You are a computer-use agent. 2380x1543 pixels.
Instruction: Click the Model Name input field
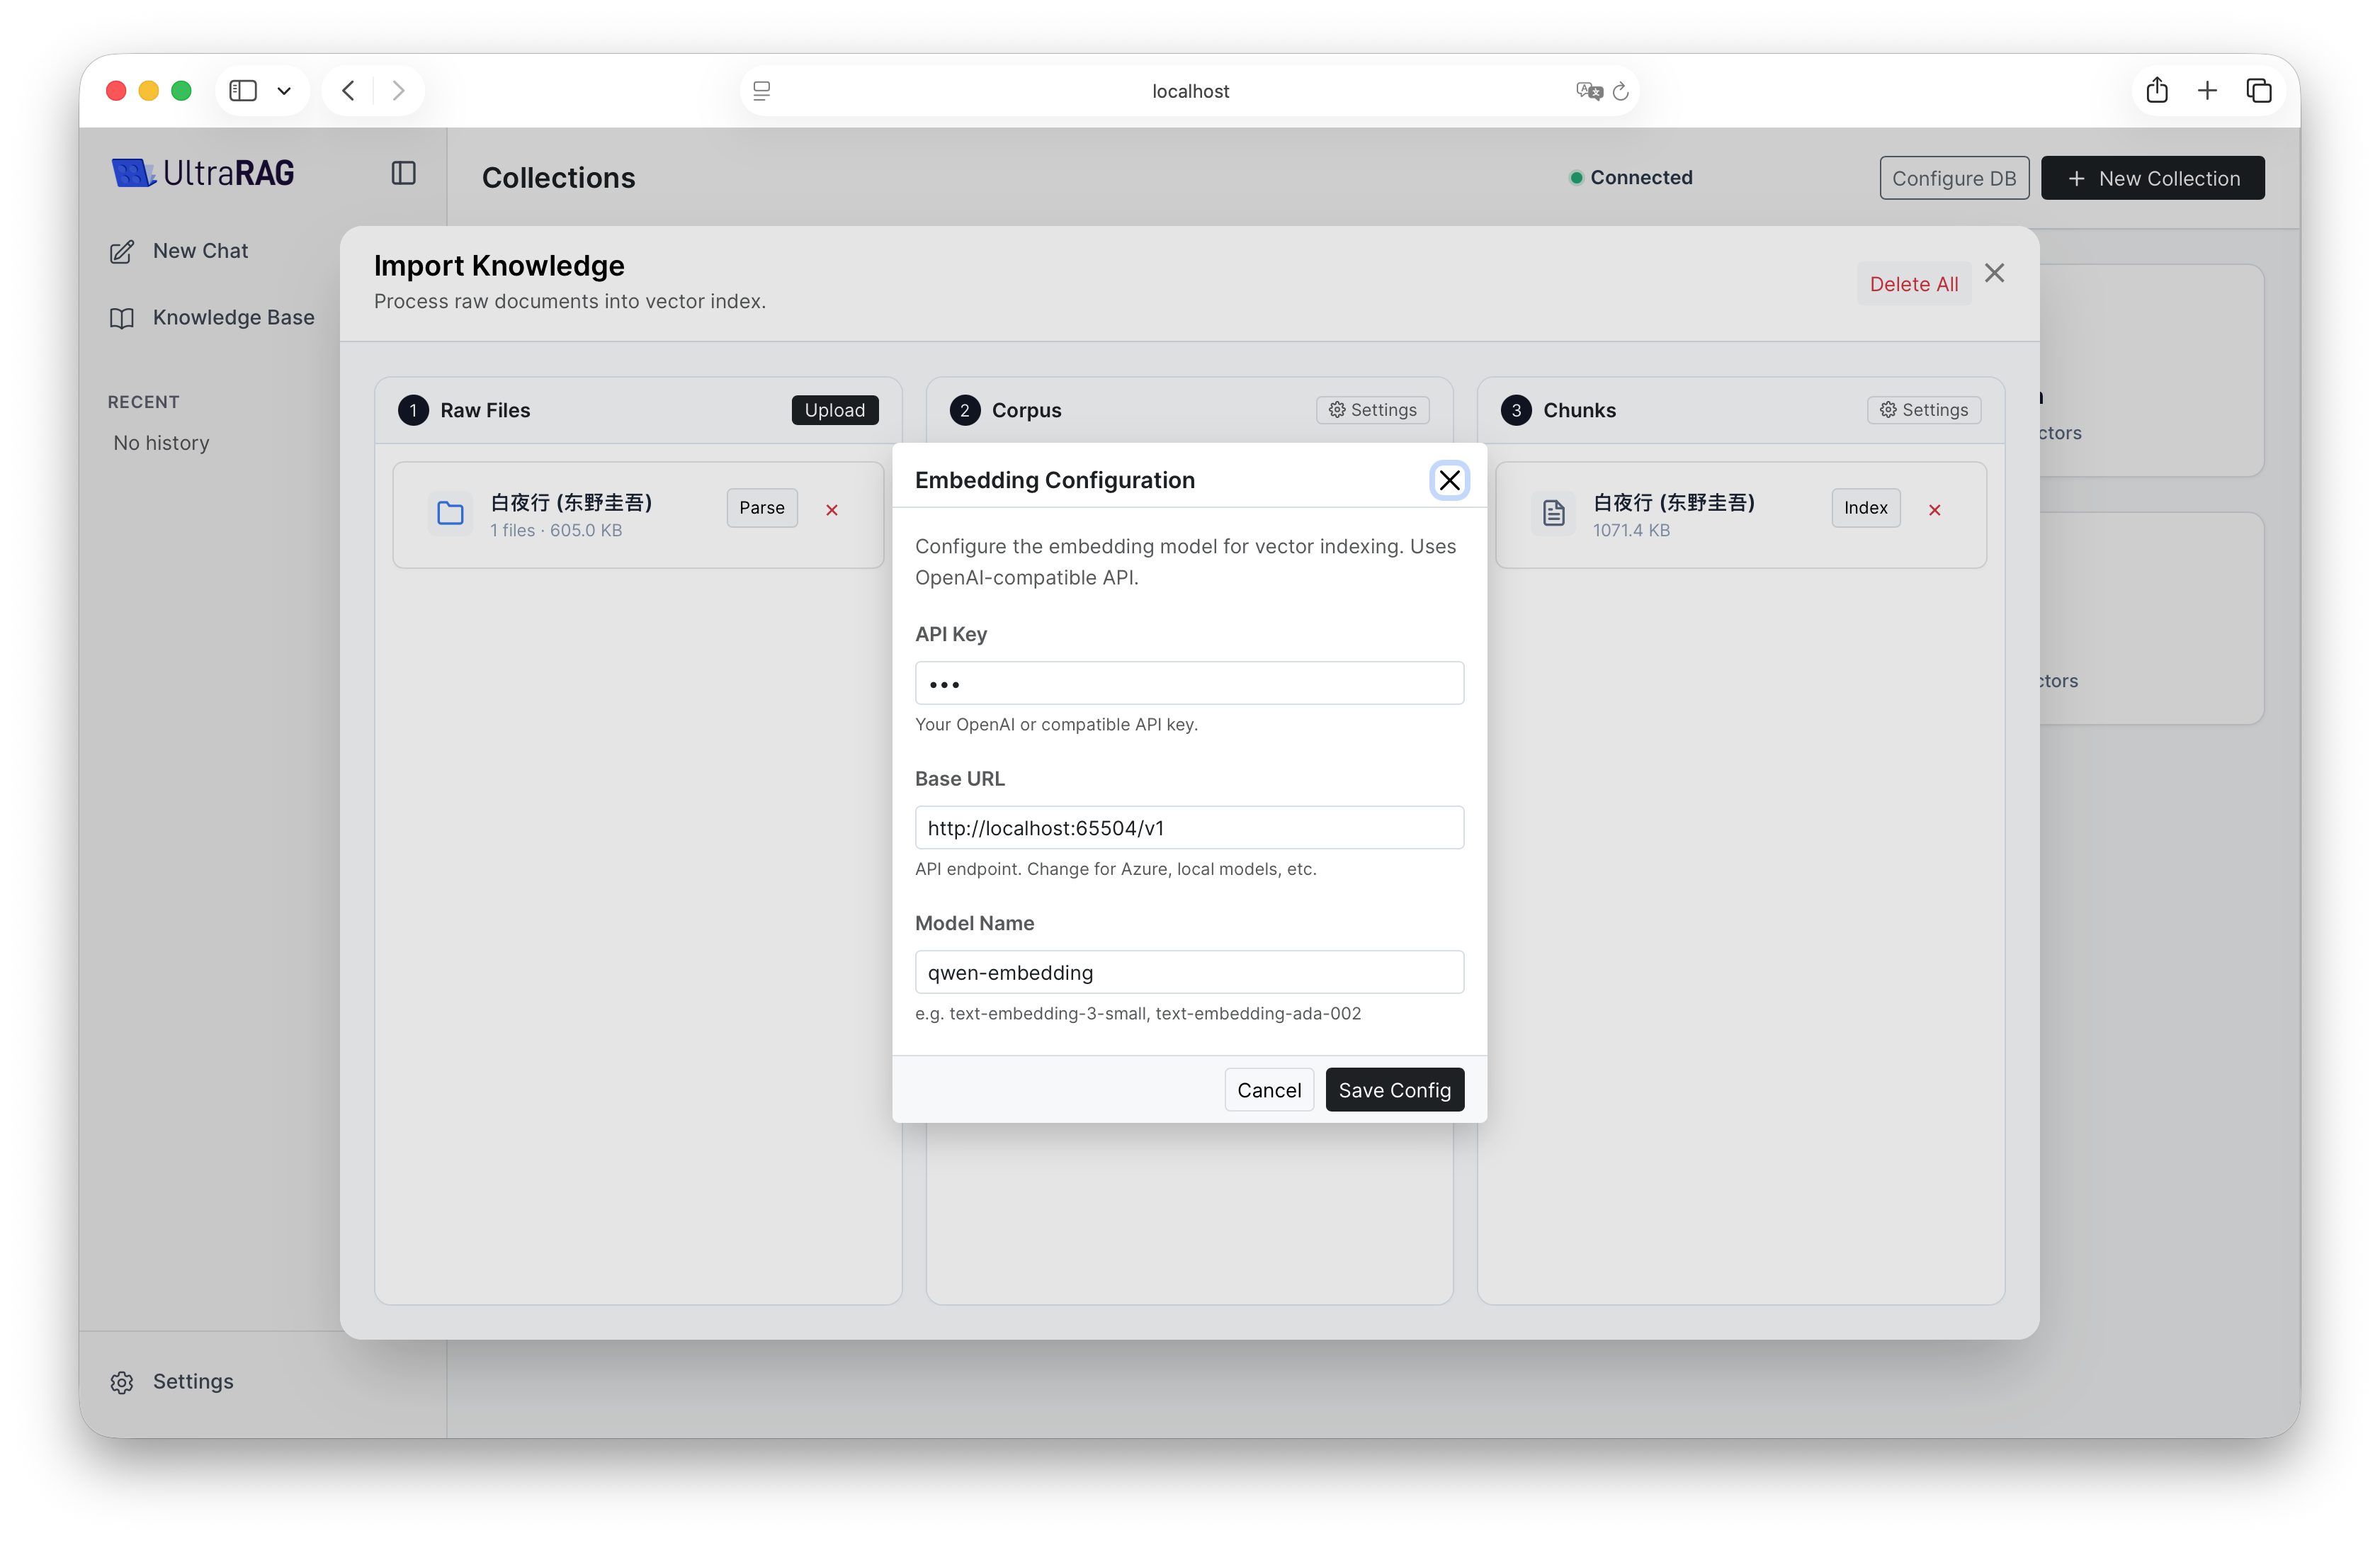point(1188,972)
